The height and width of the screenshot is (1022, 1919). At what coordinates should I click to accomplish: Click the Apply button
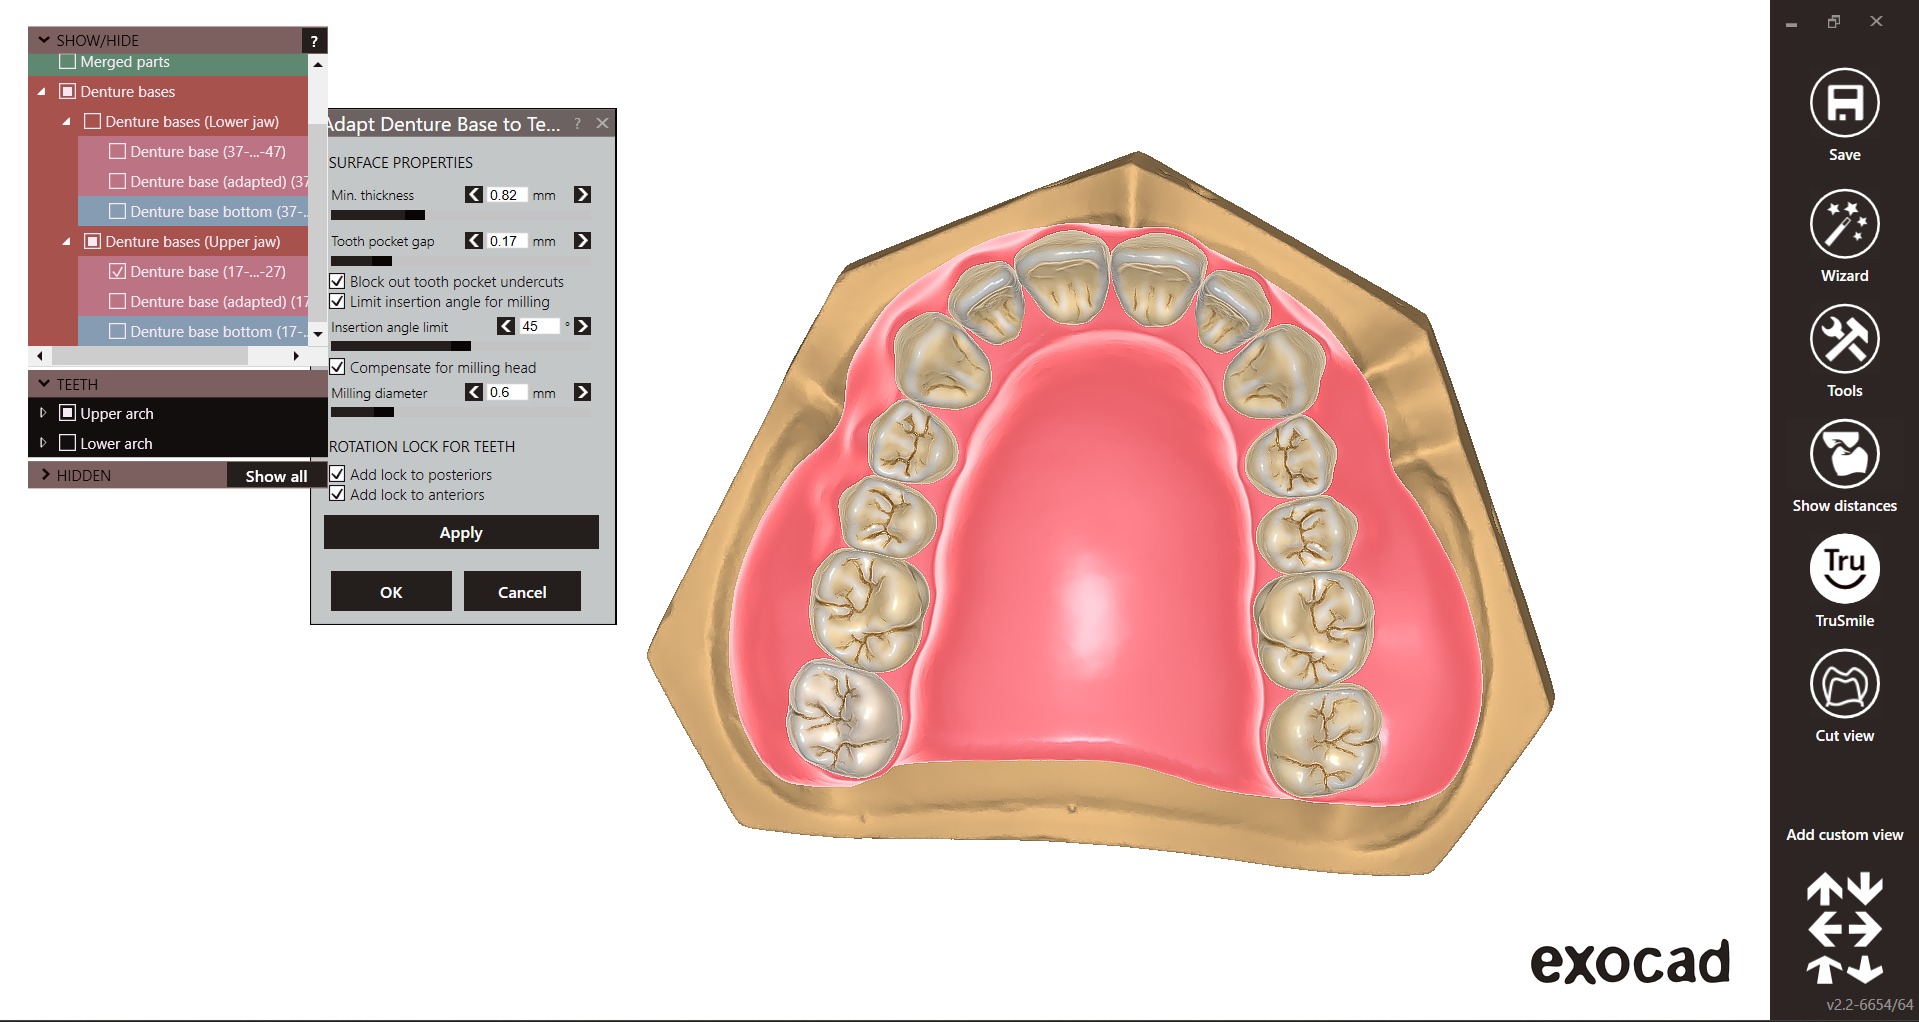461,533
